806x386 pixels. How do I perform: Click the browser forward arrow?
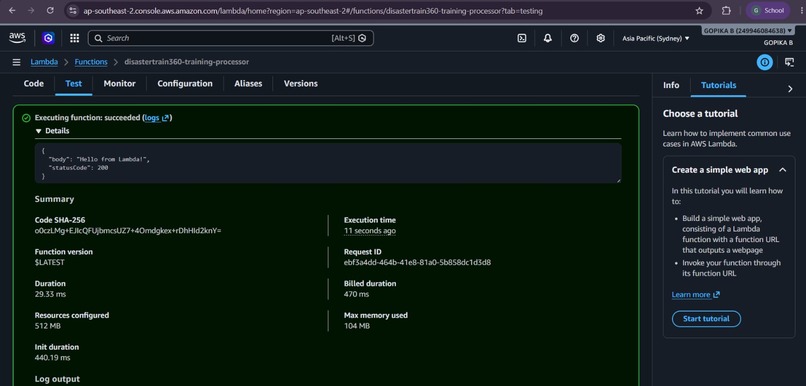(x=31, y=10)
